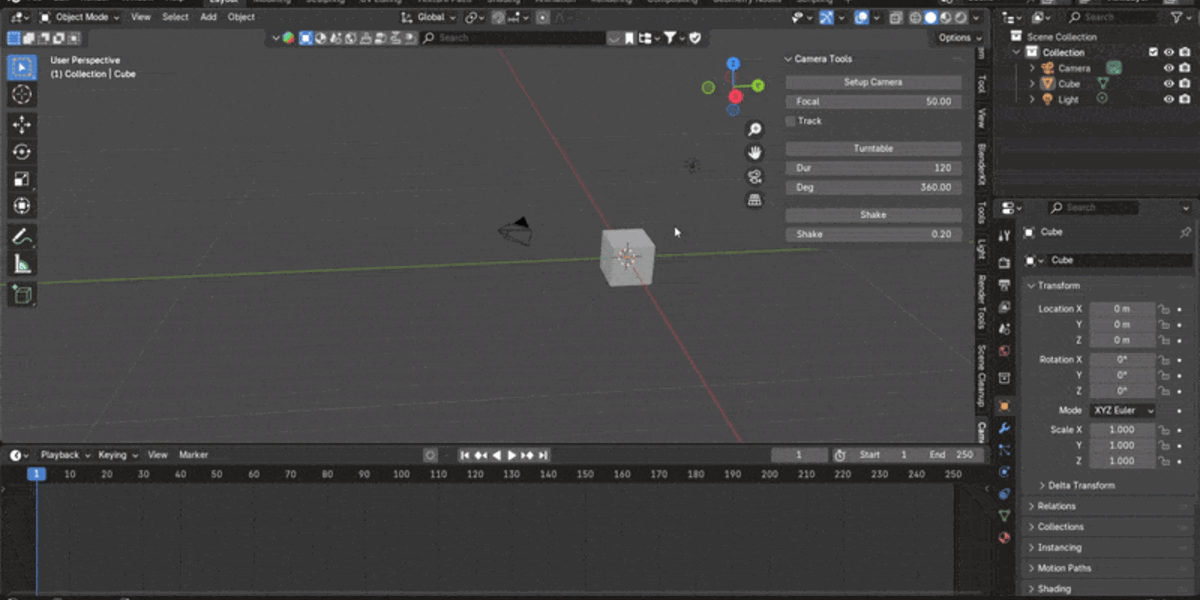Click frame 100 on the timeline ruler
Image resolution: width=1200 pixels, height=600 pixels.
tap(401, 474)
